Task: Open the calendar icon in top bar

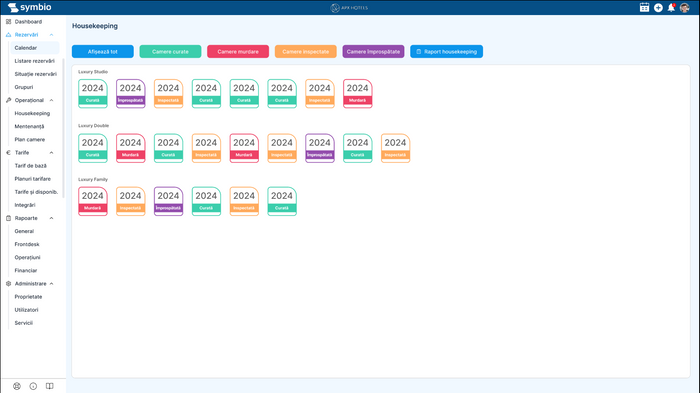Action: pos(644,8)
